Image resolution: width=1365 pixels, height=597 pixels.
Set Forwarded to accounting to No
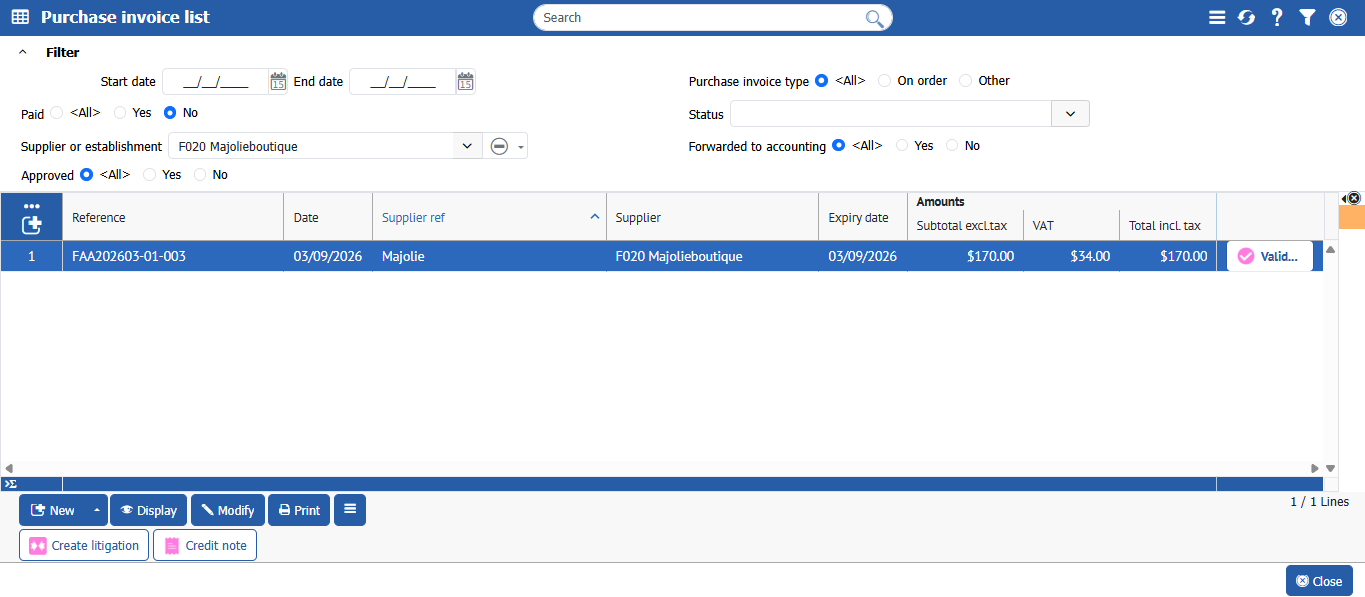coord(952,146)
